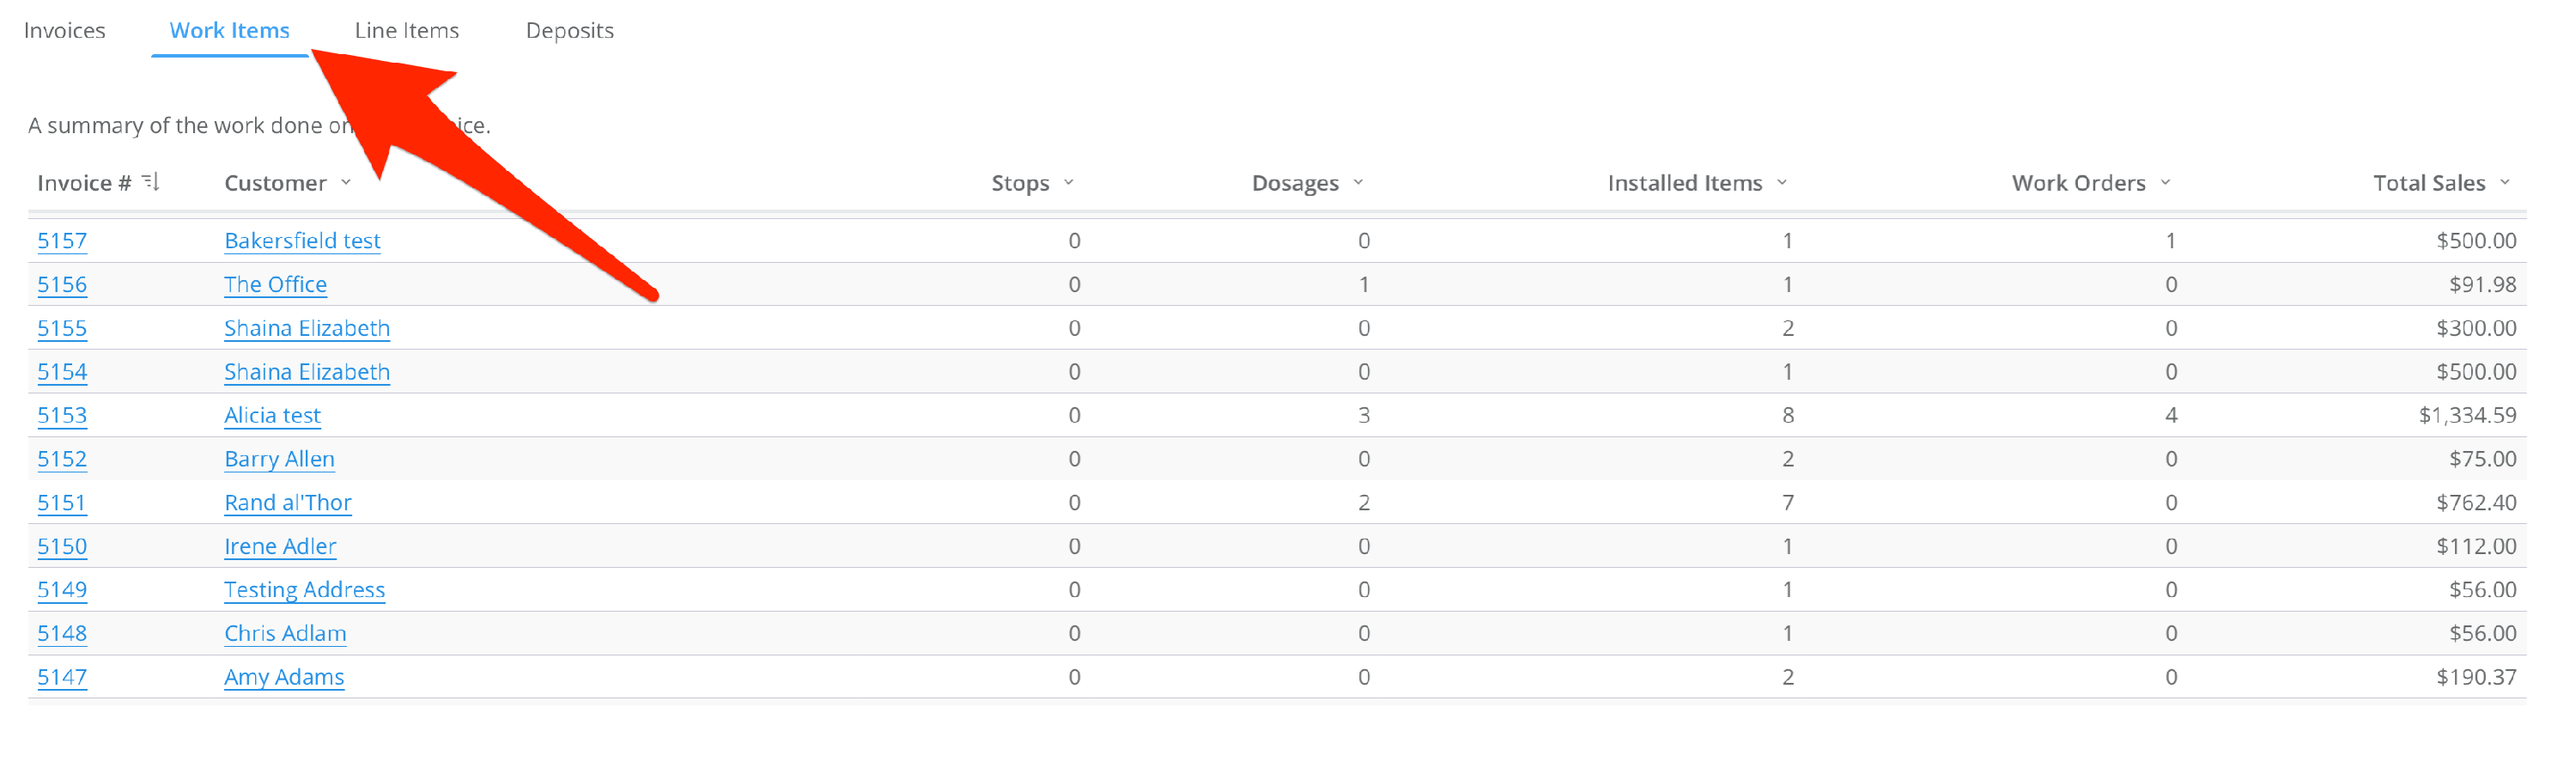Open the Bakersfield test customer link
The image size is (2576, 768).
click(x=302, y=241)
